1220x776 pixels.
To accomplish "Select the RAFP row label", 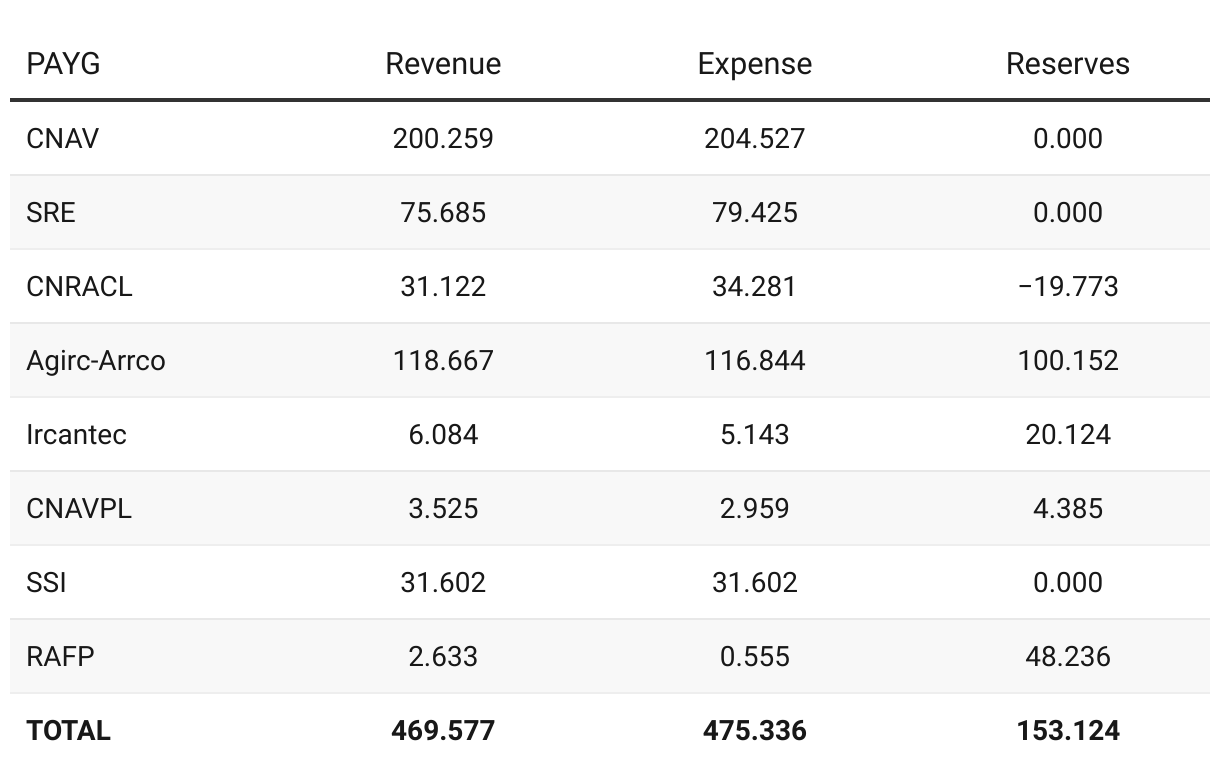I will click(61, 656).
